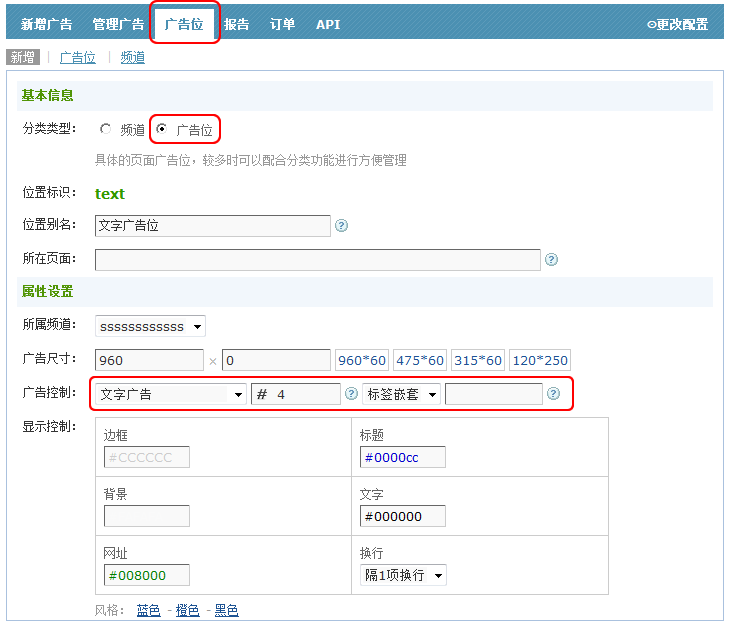Choose the 960*60 size preset
The image size is (730, 627).
(x=362, y=360)
